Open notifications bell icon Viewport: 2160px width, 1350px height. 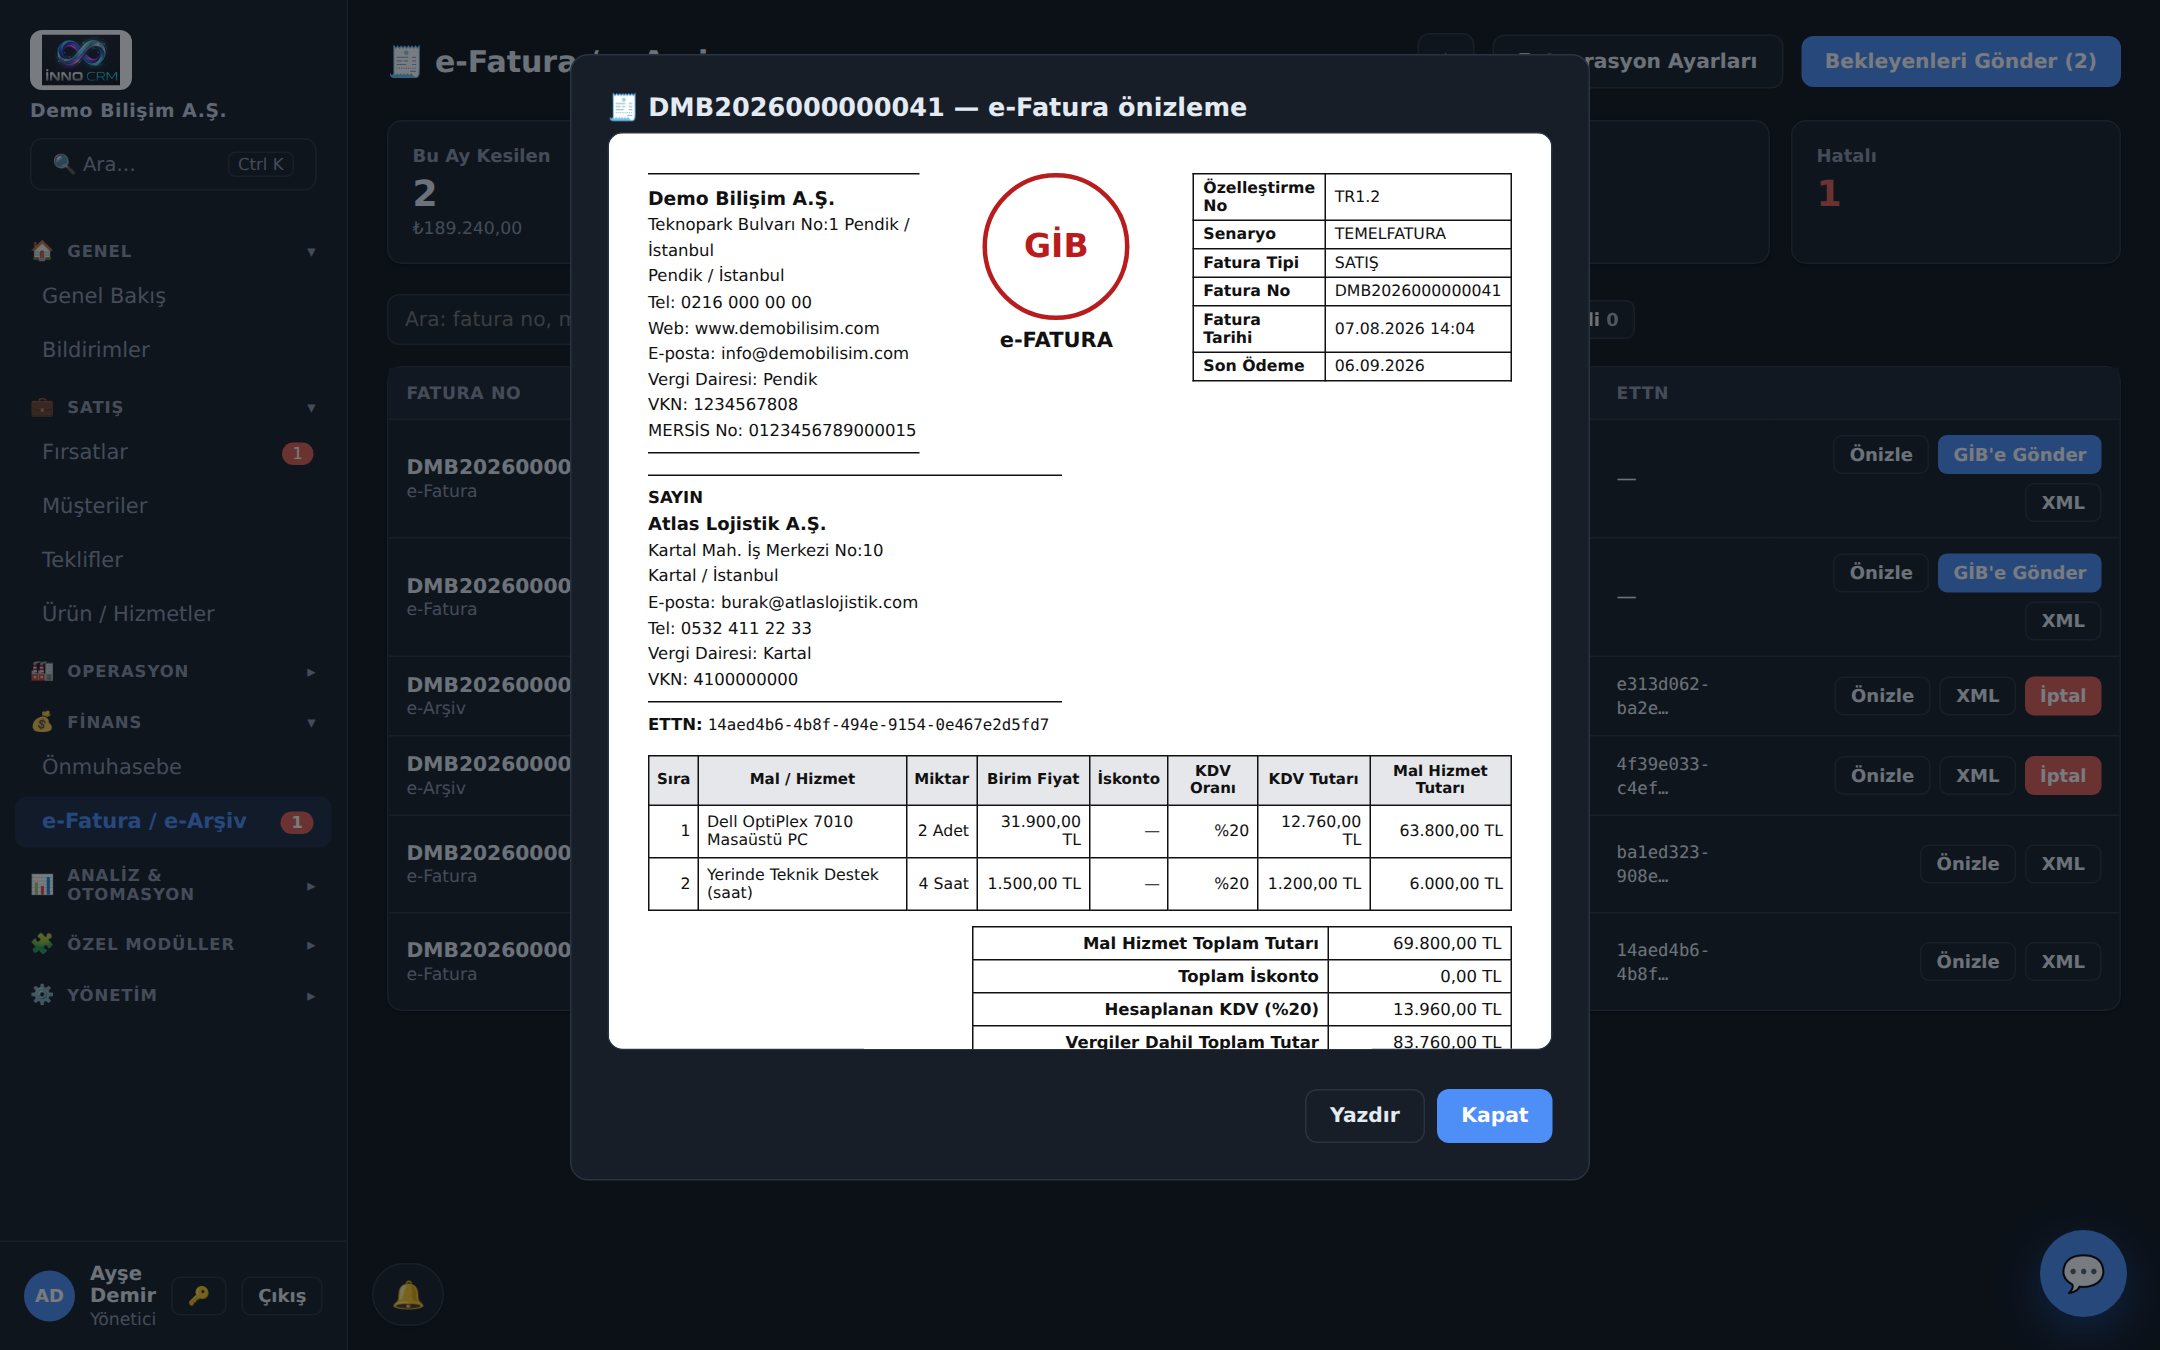click(407, 1295)
